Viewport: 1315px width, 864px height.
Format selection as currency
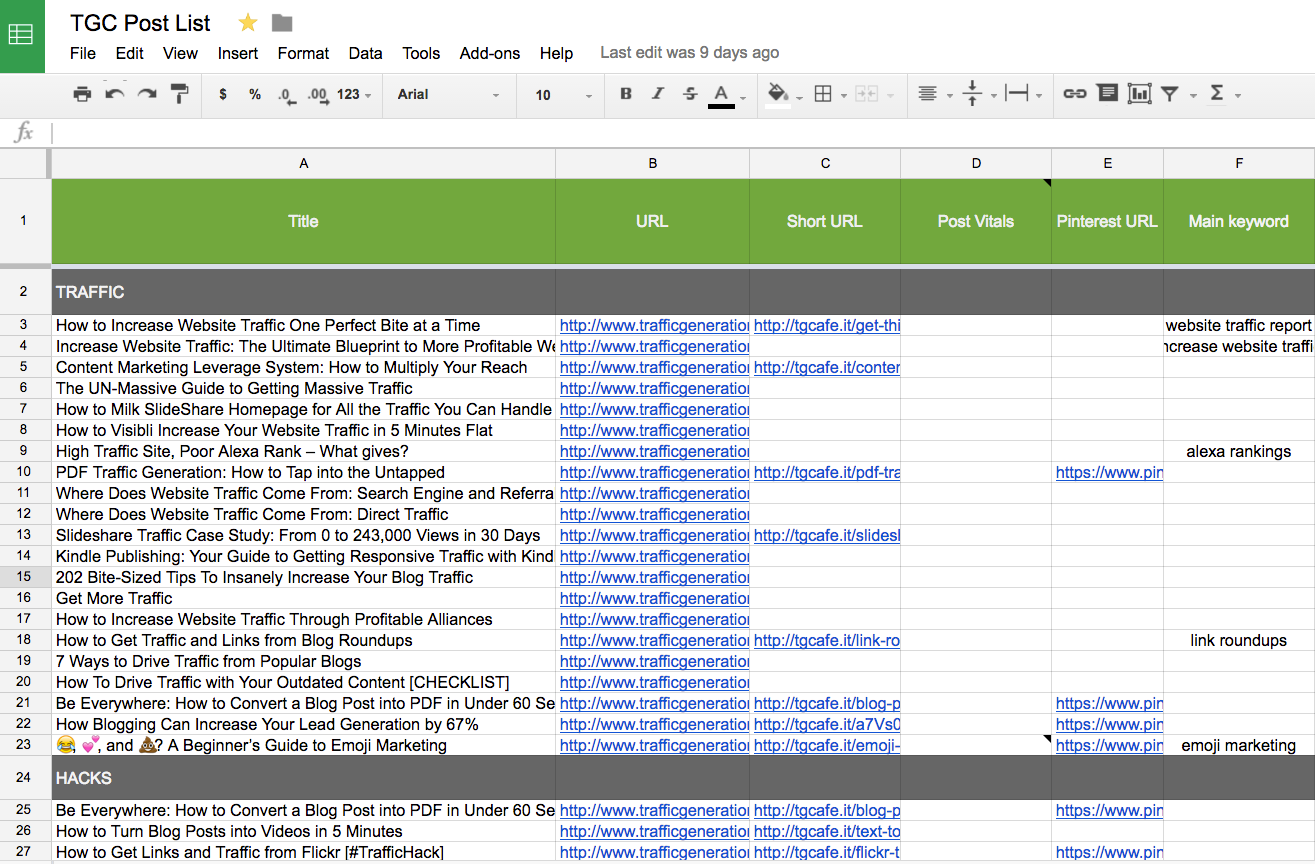pyautogui.click(x=224, y=94)
